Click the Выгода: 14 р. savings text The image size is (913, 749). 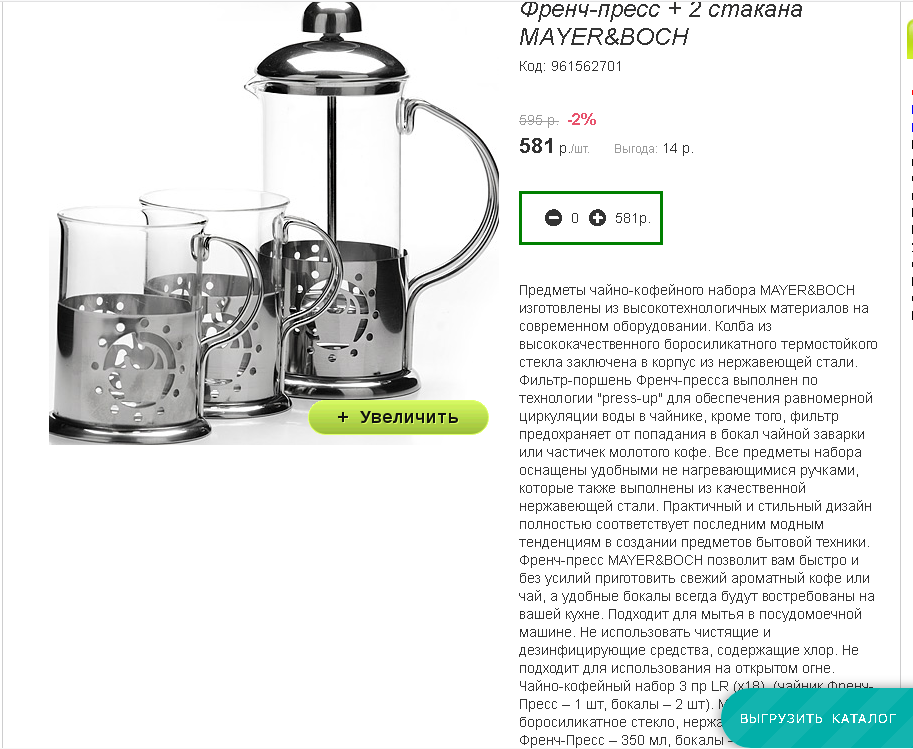(x=653, y=149)
